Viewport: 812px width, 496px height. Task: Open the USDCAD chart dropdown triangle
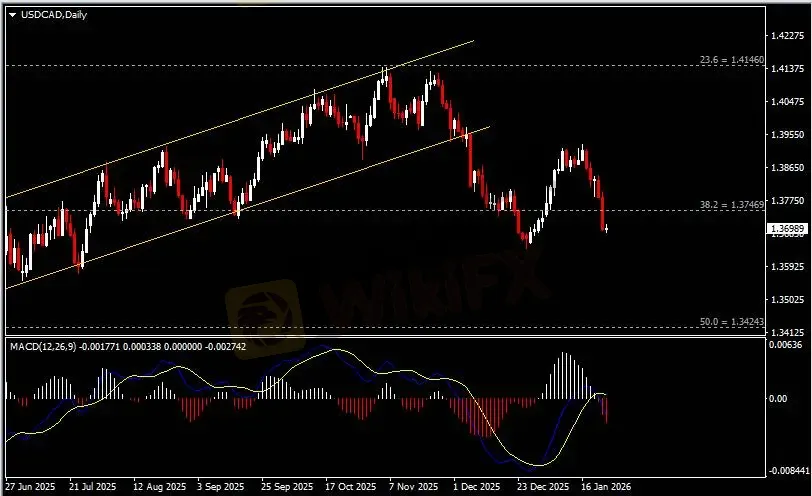12,15
